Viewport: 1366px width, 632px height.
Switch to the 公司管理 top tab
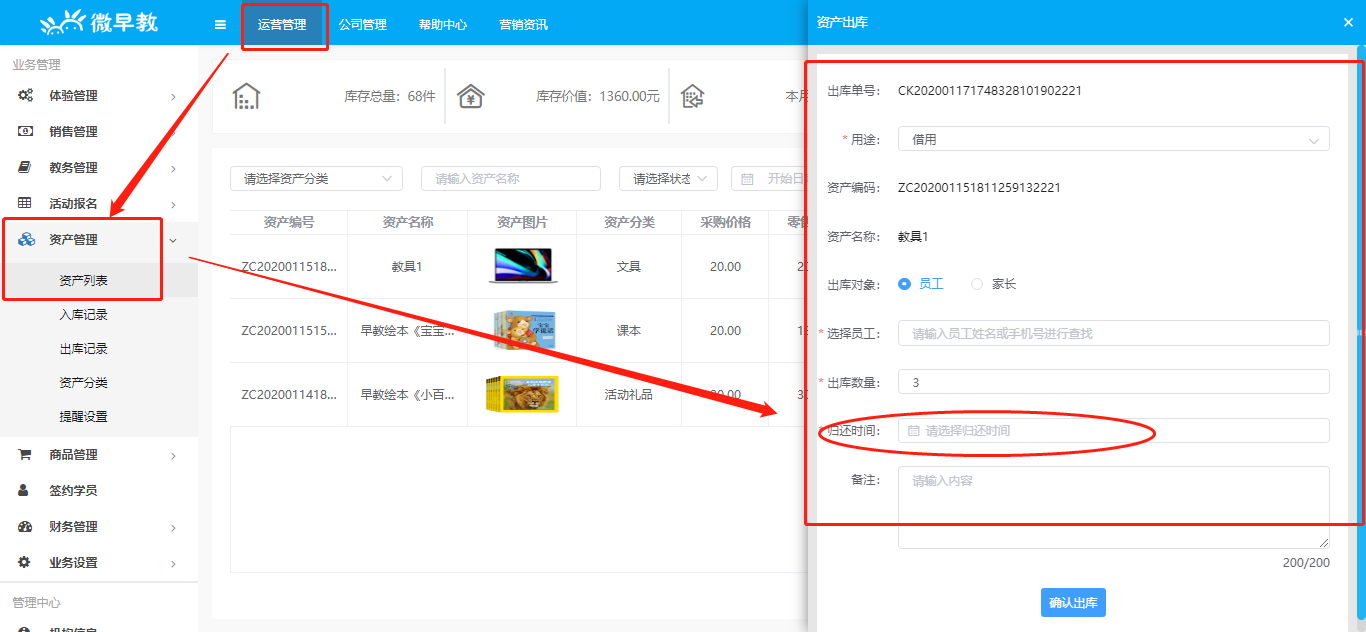click(362, 25)
